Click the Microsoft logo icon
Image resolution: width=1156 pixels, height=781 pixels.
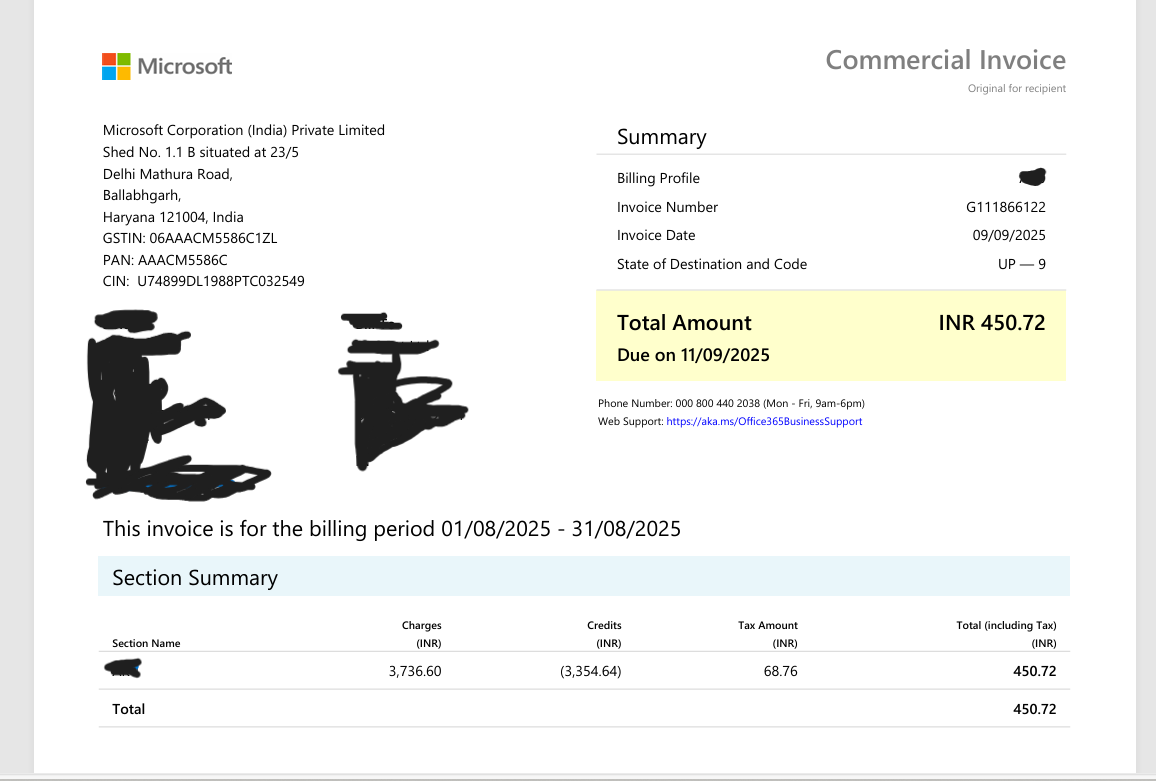tap(116, 66)
